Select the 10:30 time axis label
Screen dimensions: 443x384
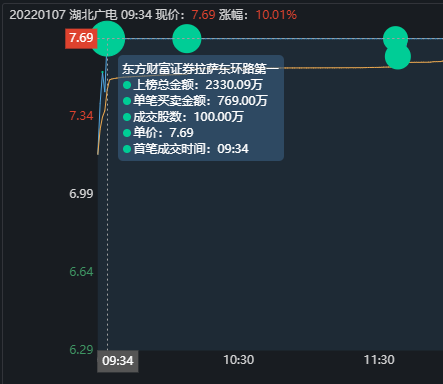[x=239, y=360]
